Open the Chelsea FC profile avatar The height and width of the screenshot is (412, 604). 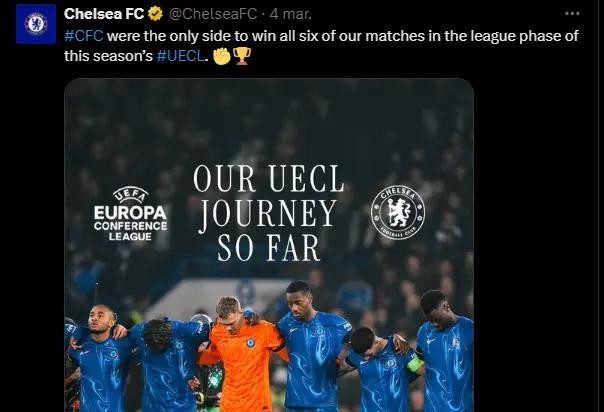[36, 24]
